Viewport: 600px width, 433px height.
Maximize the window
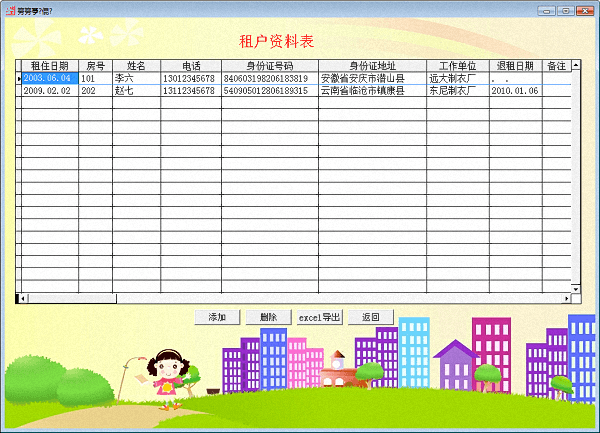coord(565,9)
